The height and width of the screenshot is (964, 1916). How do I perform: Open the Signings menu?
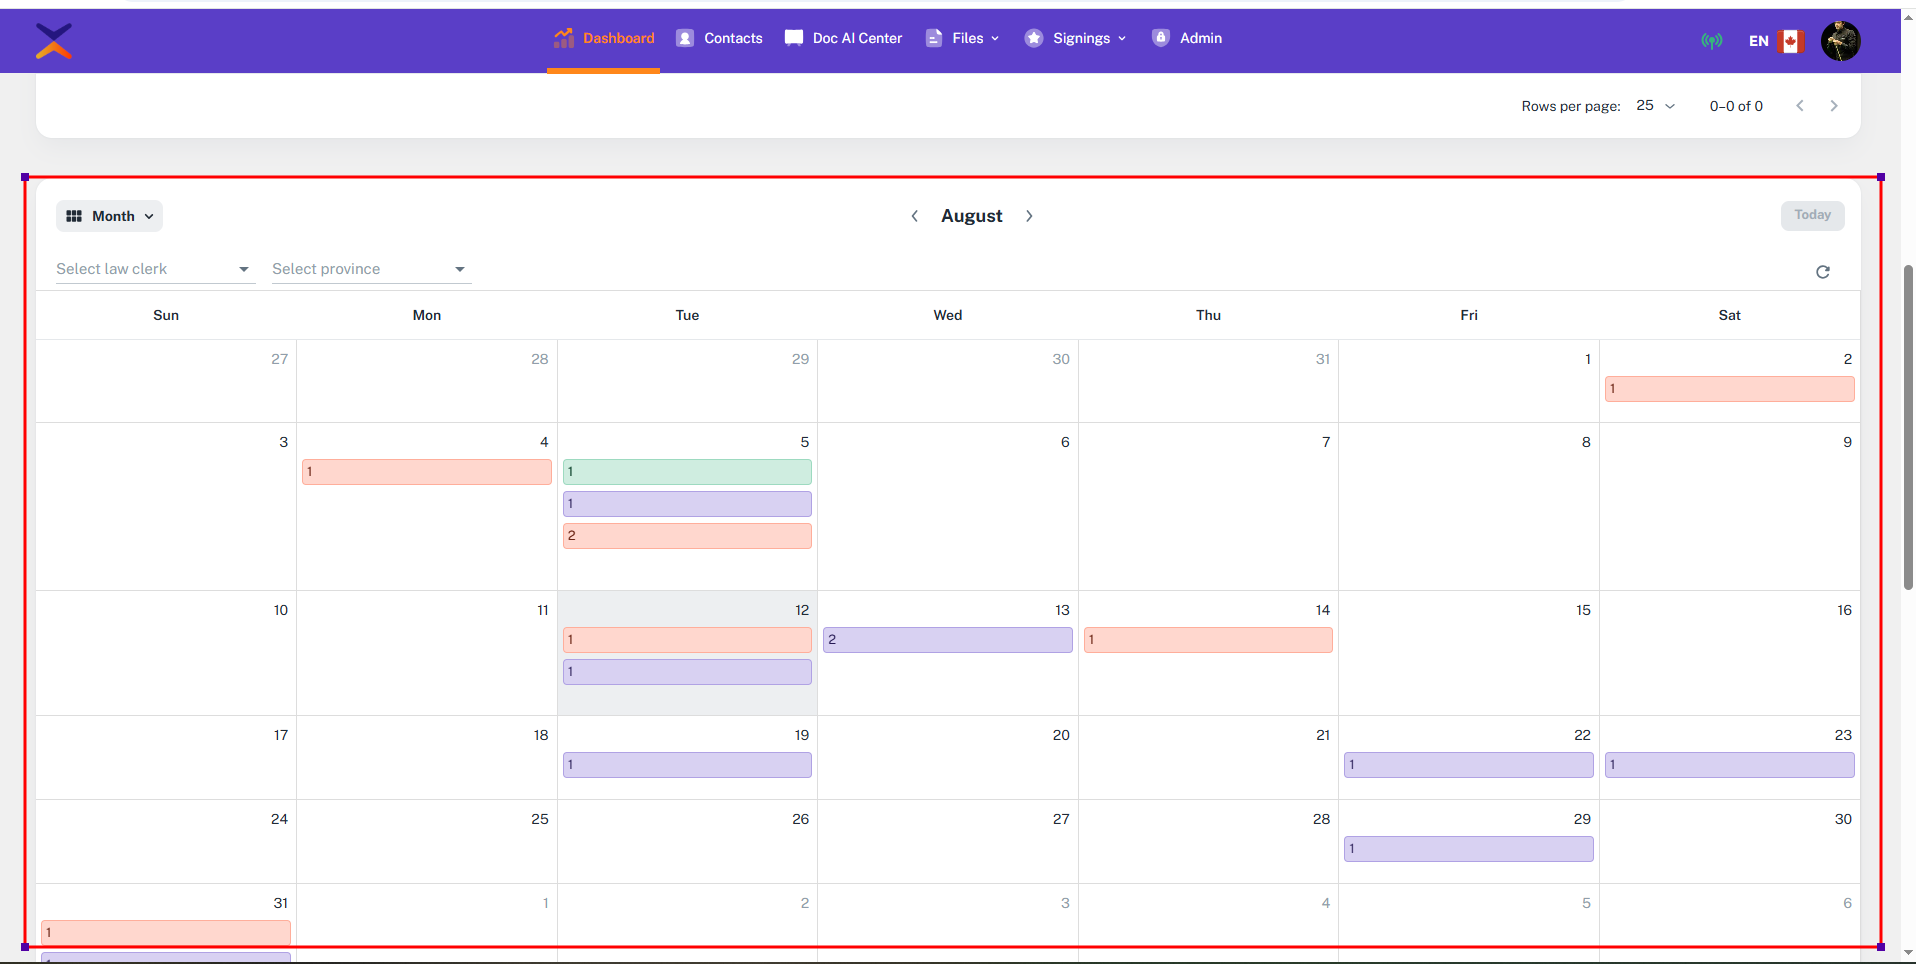[1077, 38]
